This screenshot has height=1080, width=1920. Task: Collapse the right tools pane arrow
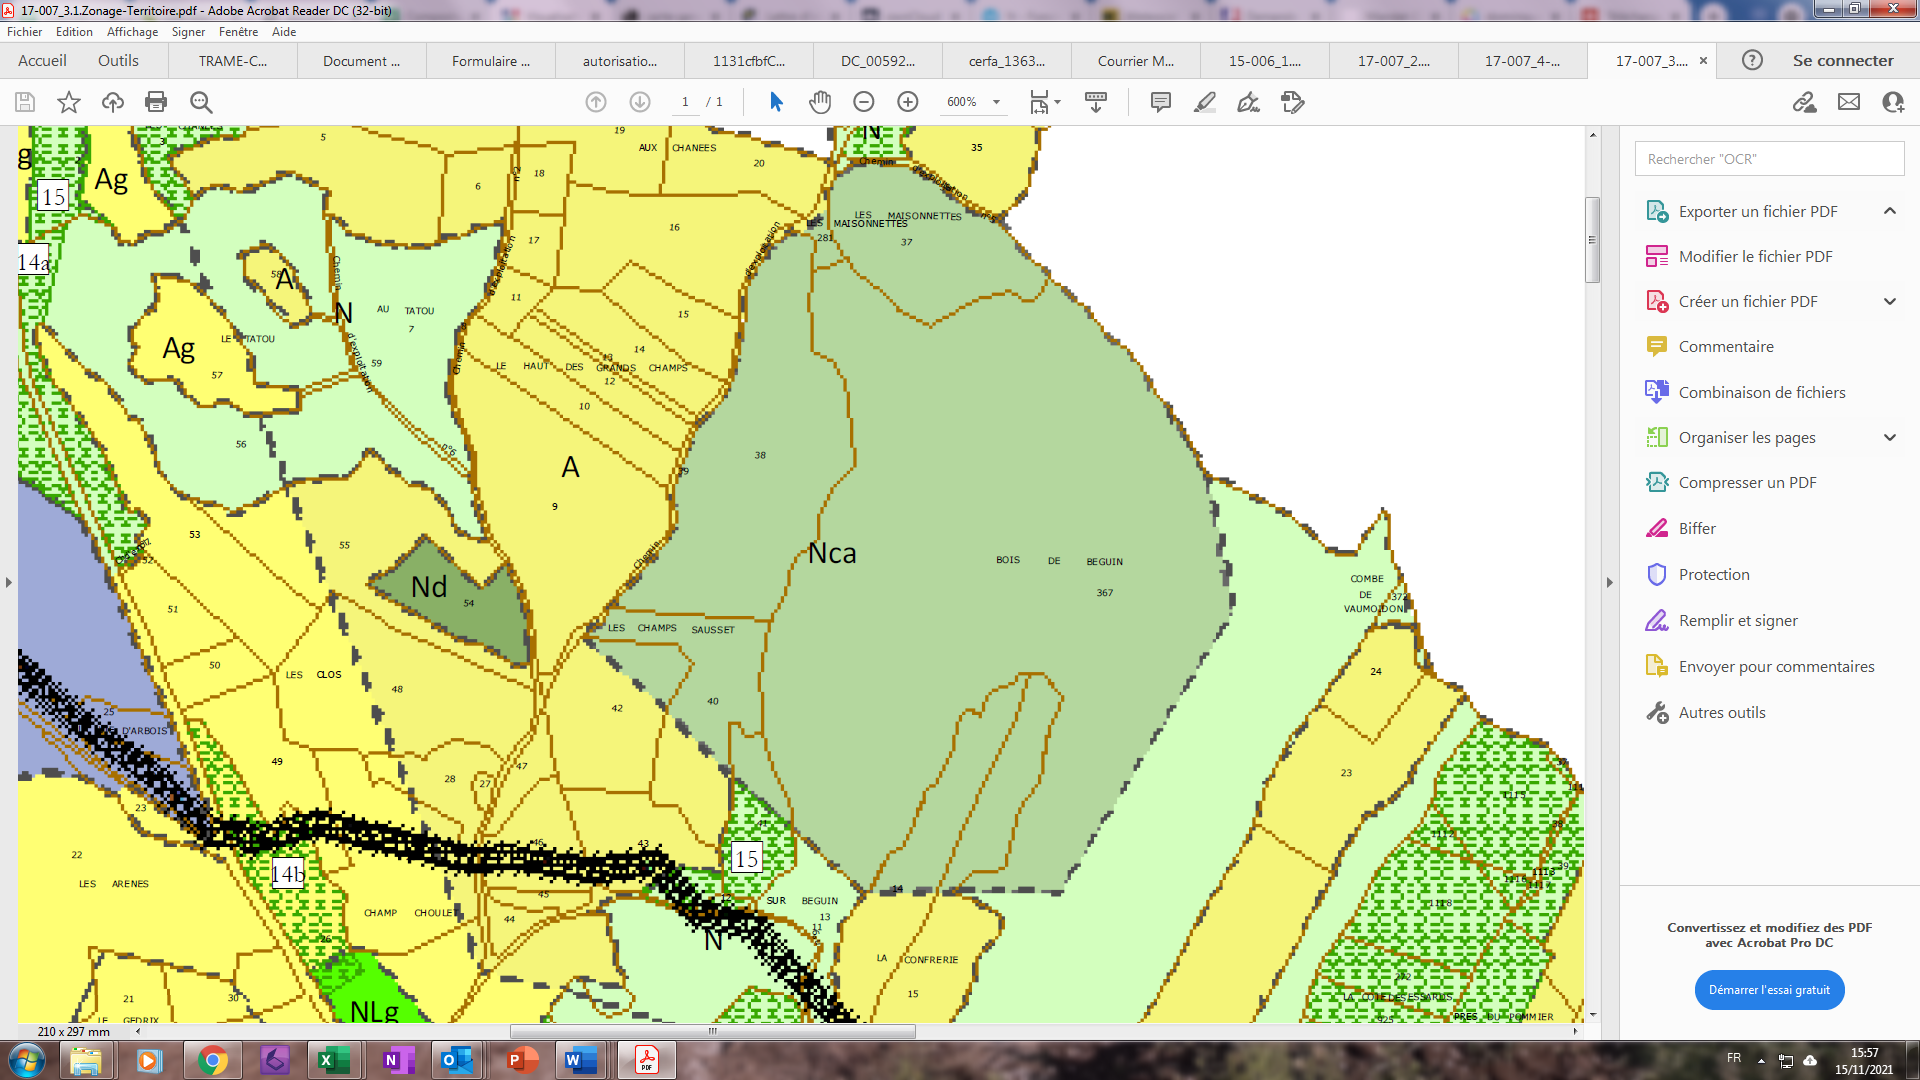click(x=1609, y=582)
